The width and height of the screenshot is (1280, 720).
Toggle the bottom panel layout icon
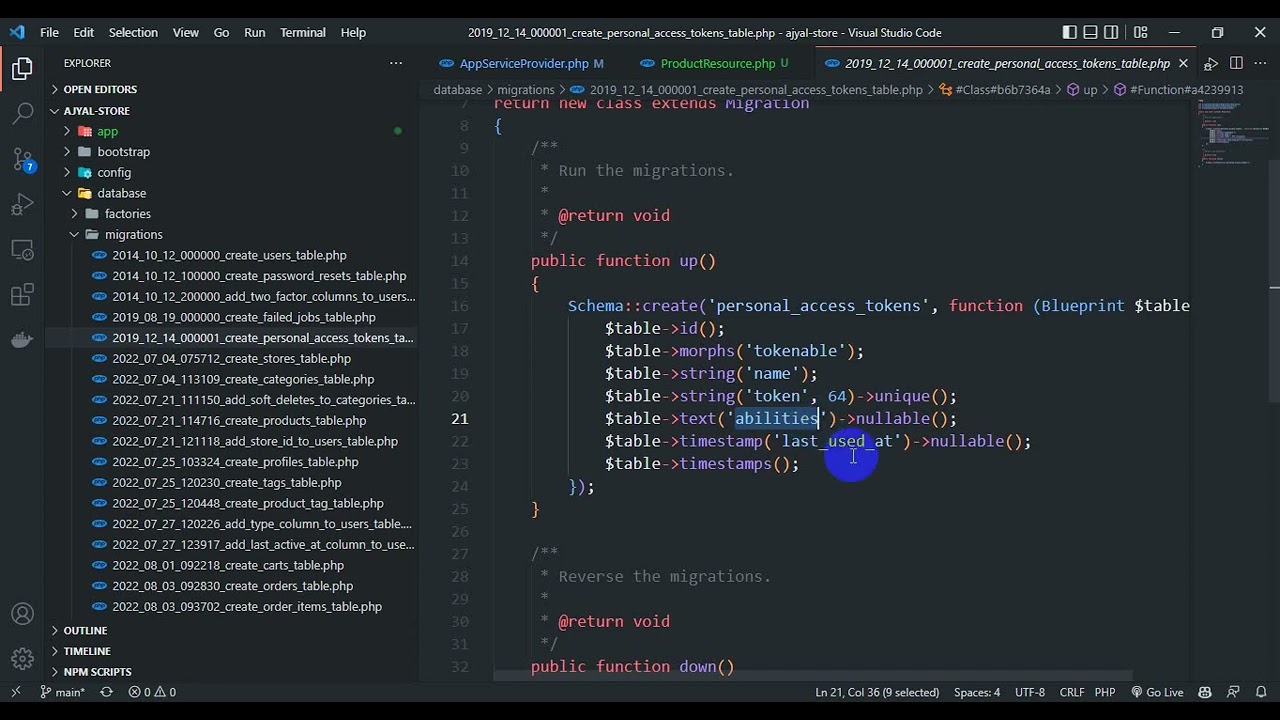pos(1090,32)
